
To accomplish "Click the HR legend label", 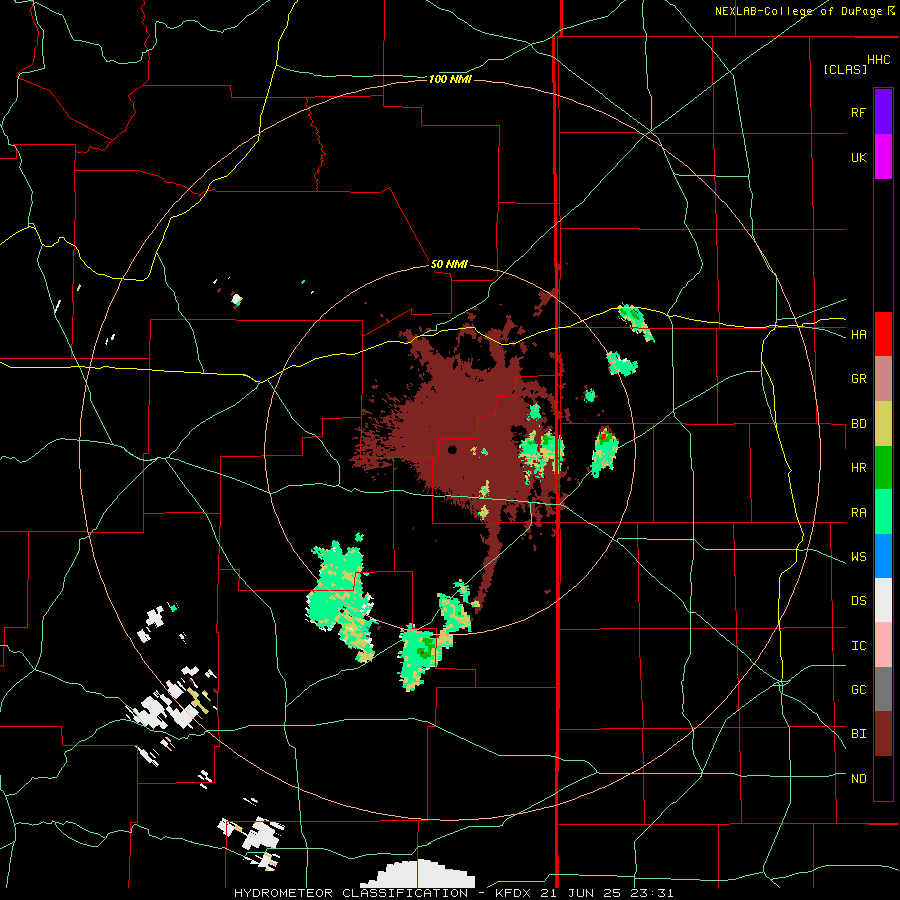I will coord(858,468).
